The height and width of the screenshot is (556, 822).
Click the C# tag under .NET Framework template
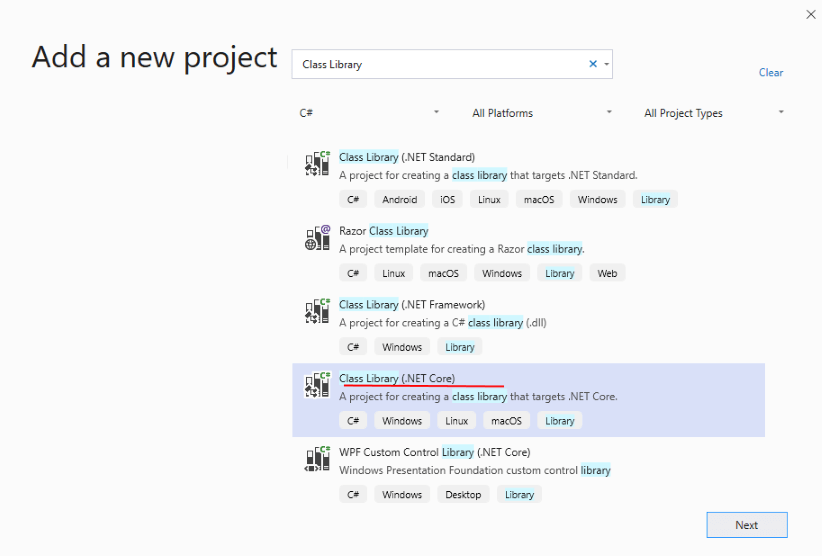pos(353,347)
